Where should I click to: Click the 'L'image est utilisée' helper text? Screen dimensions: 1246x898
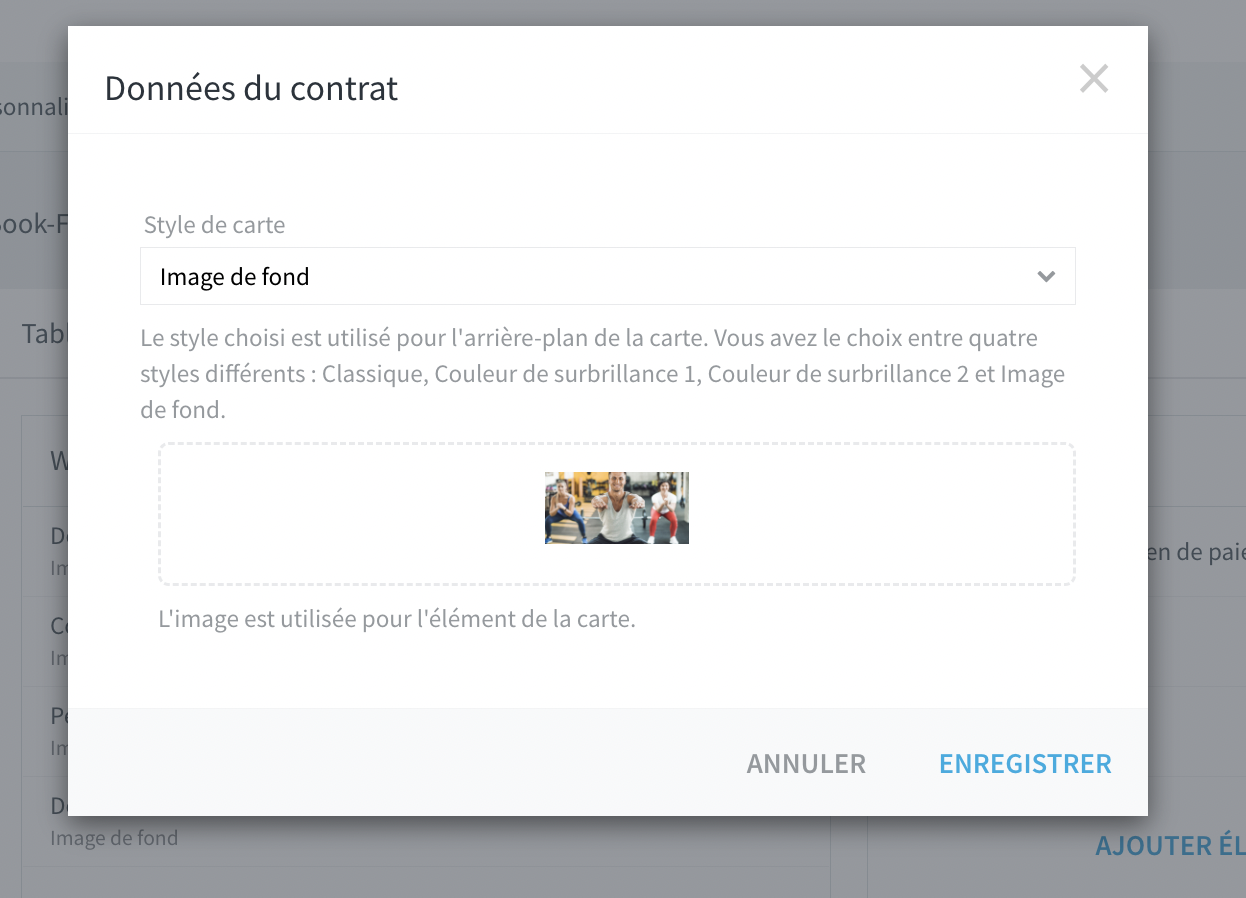[x=397, y=619]
